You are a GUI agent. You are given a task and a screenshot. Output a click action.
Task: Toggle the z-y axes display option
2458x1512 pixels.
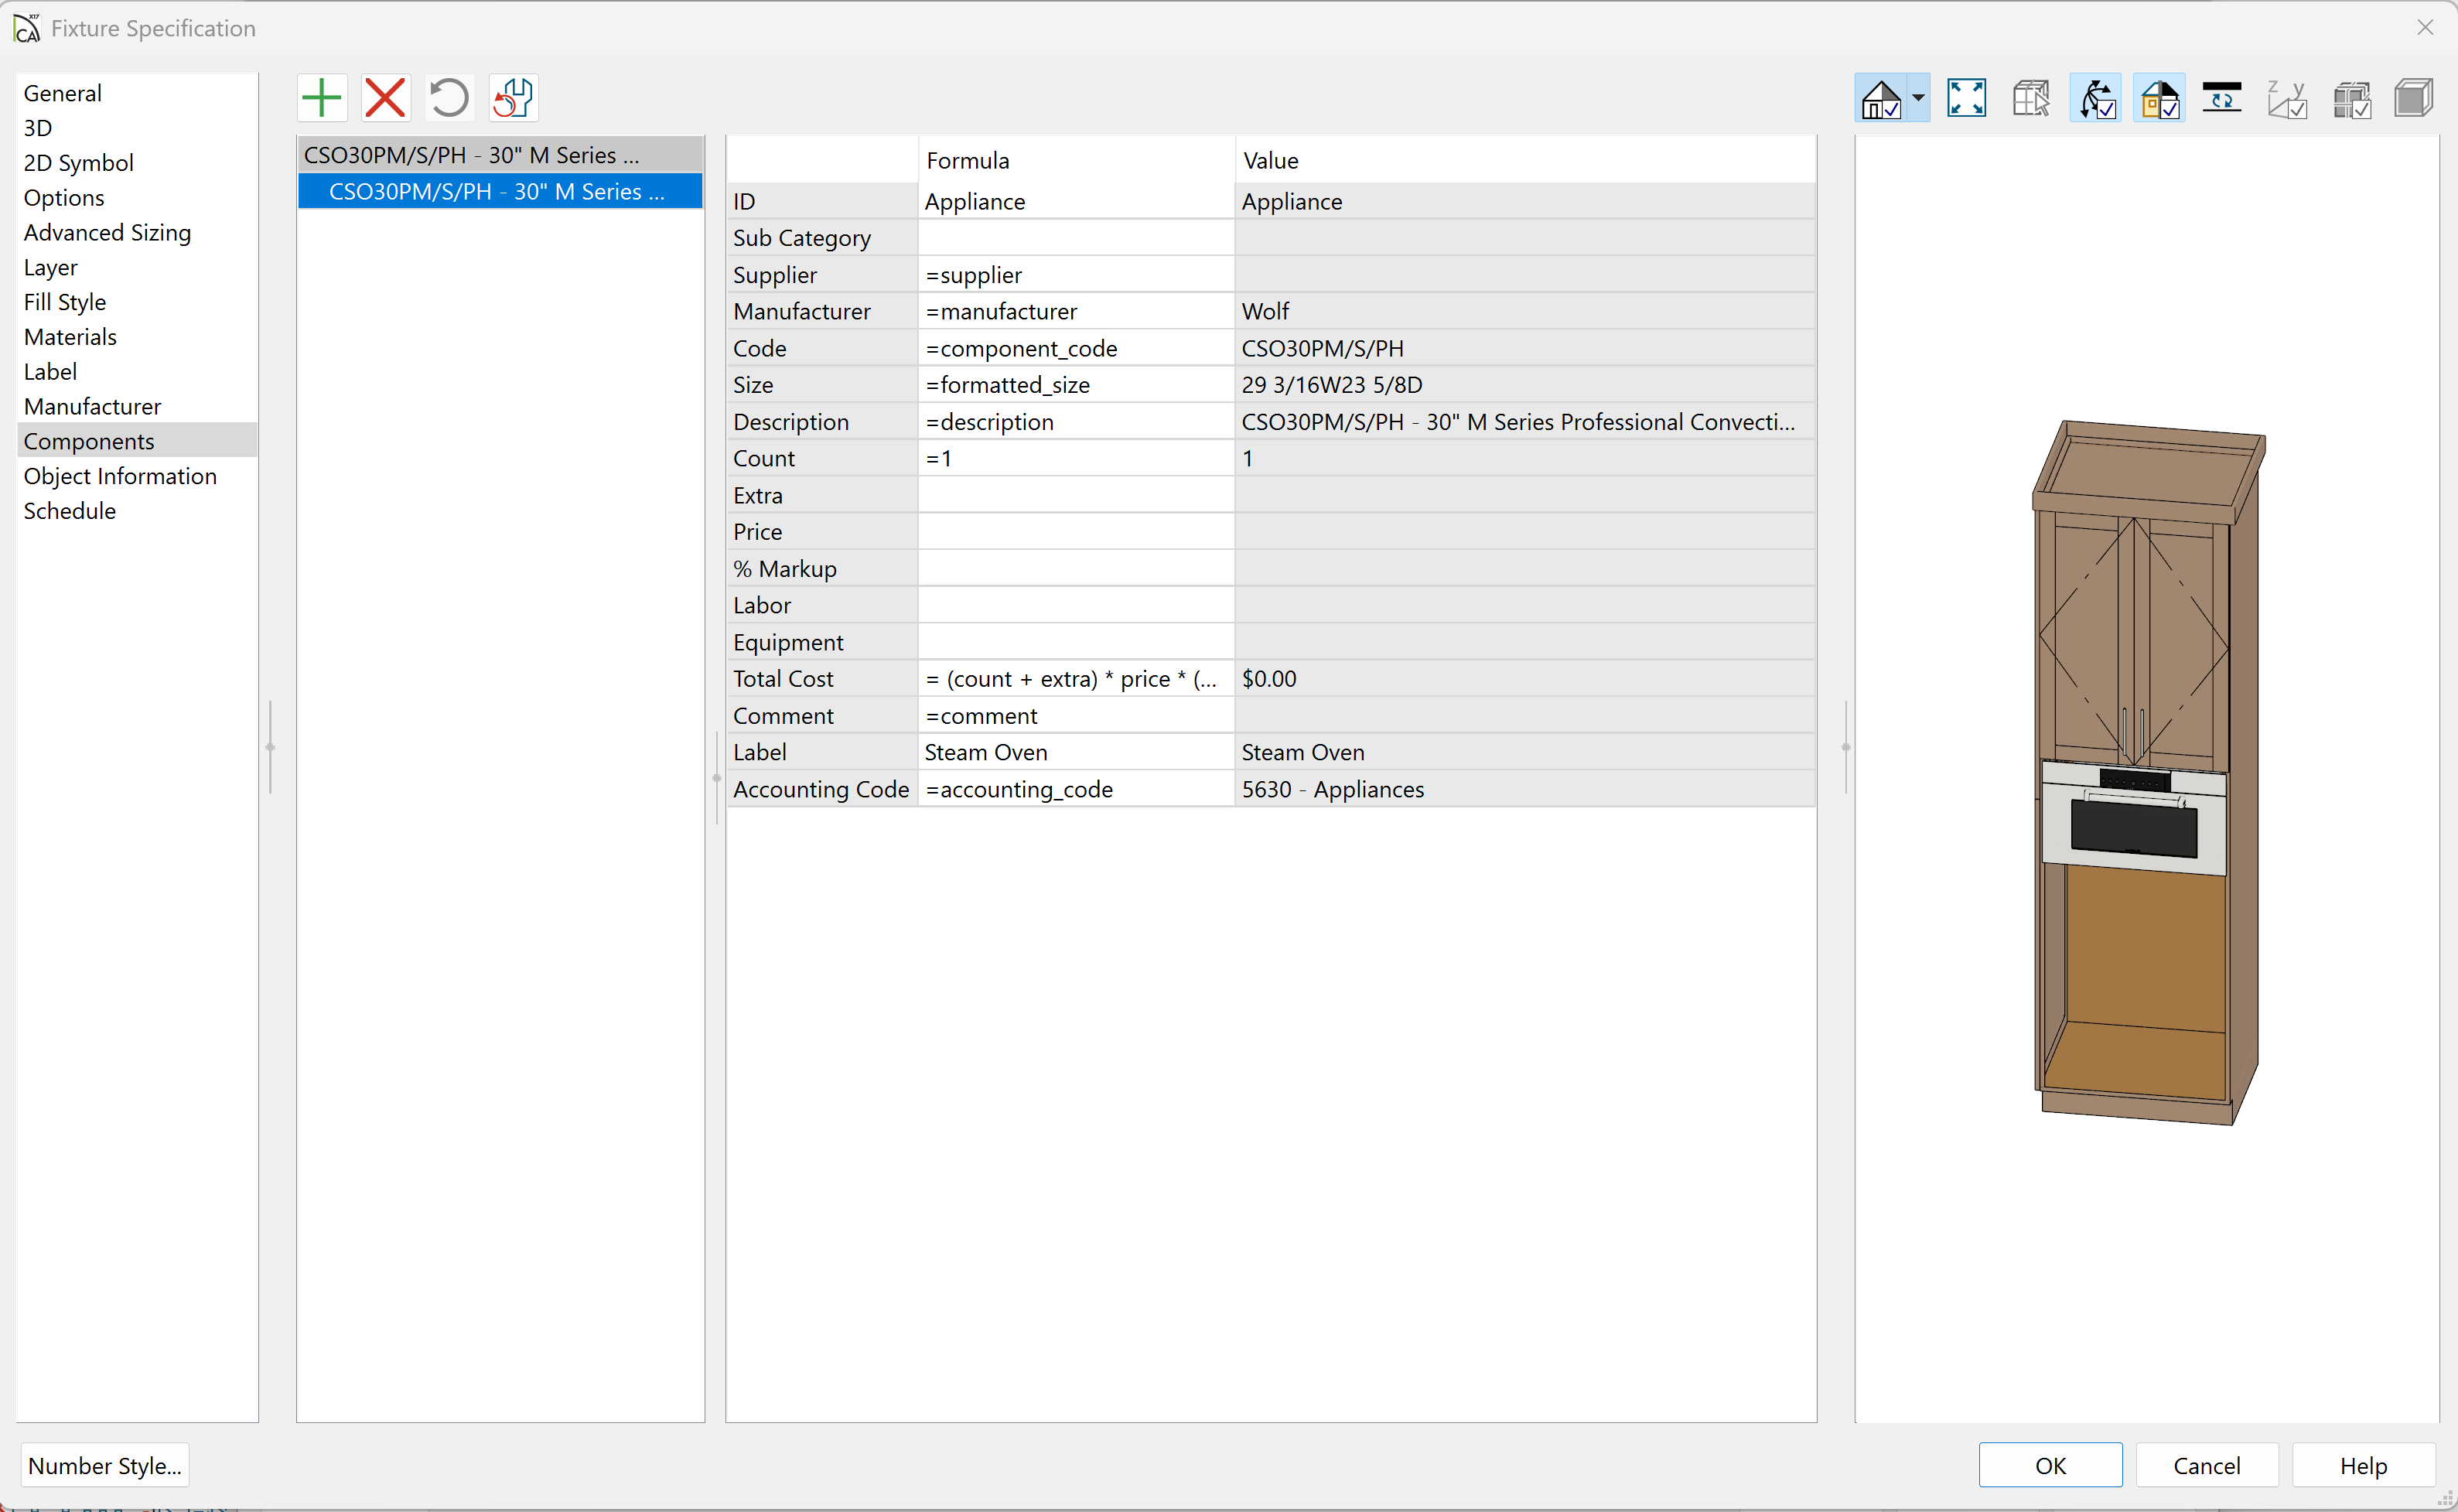point(2286,98)
